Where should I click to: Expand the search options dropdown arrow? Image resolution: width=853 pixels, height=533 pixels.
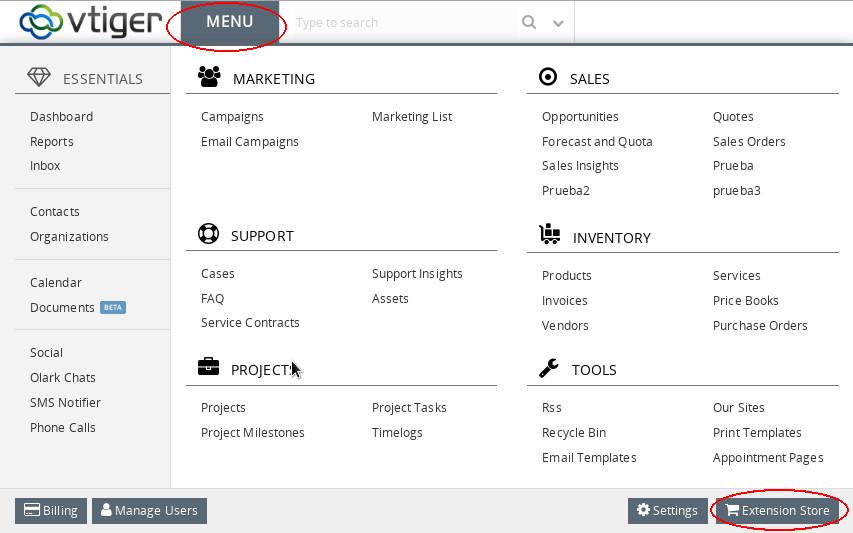click(558, 23)
